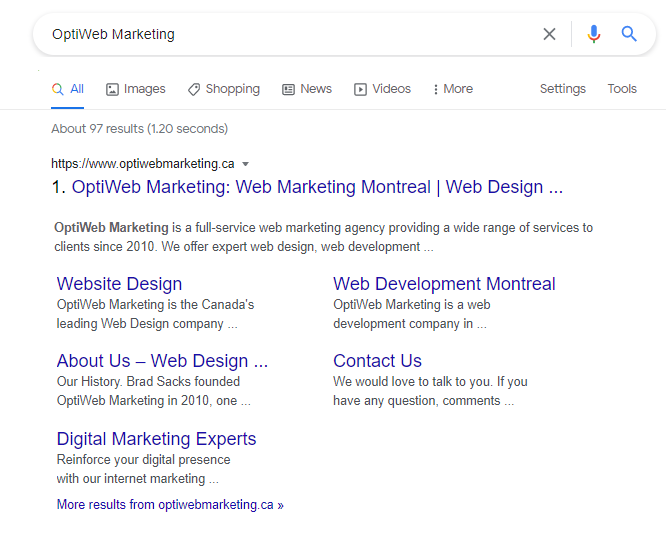
Task: Visit the About Us – Web Design link
Action: pyautogui.click(x=162, y=361)
